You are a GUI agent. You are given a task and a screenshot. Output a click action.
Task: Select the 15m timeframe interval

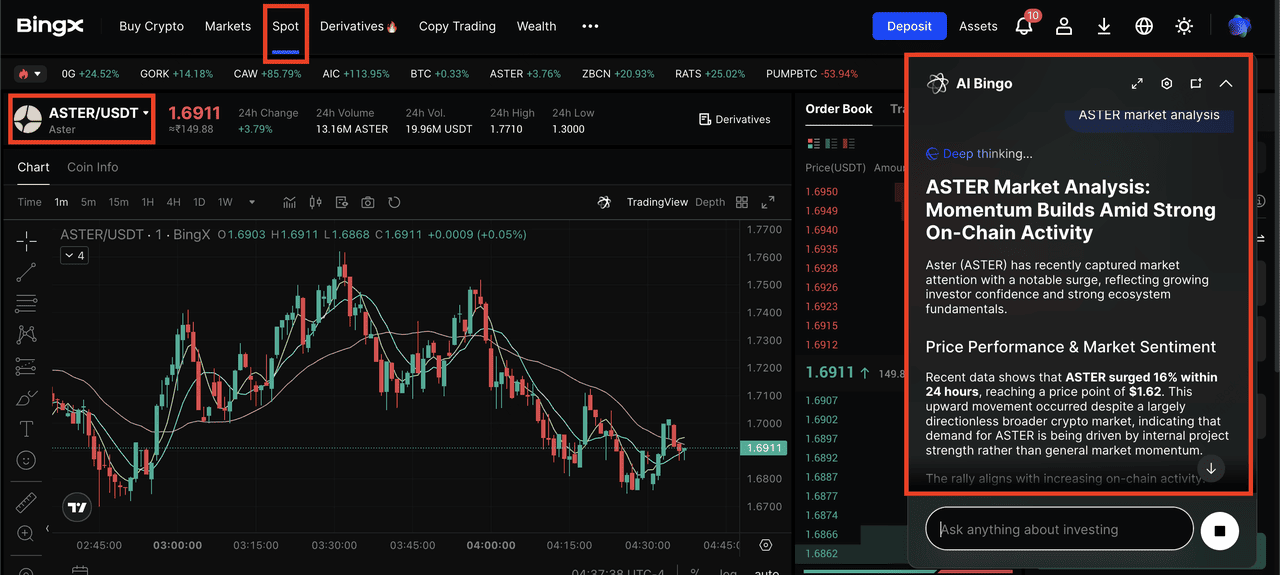coord(118,202)
